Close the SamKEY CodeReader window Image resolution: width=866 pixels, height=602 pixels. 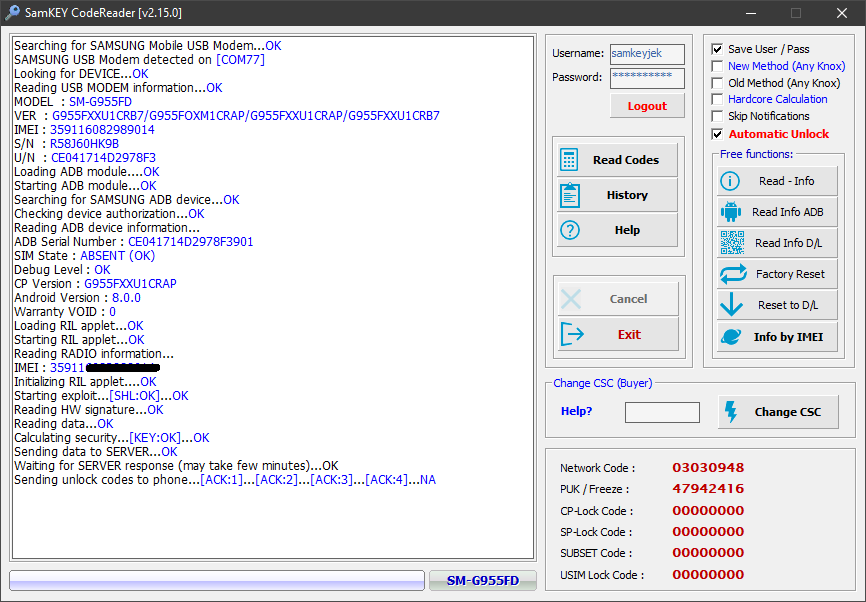842,13
